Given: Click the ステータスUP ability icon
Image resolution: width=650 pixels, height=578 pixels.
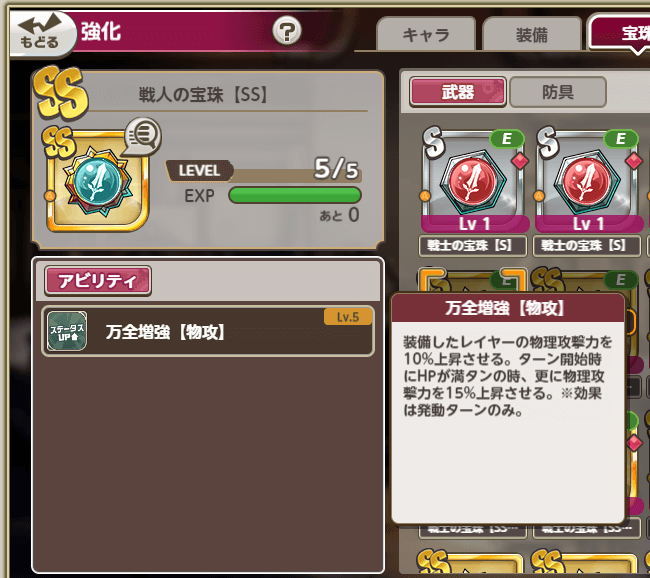Looking at the screenshot, I should 67,331.
